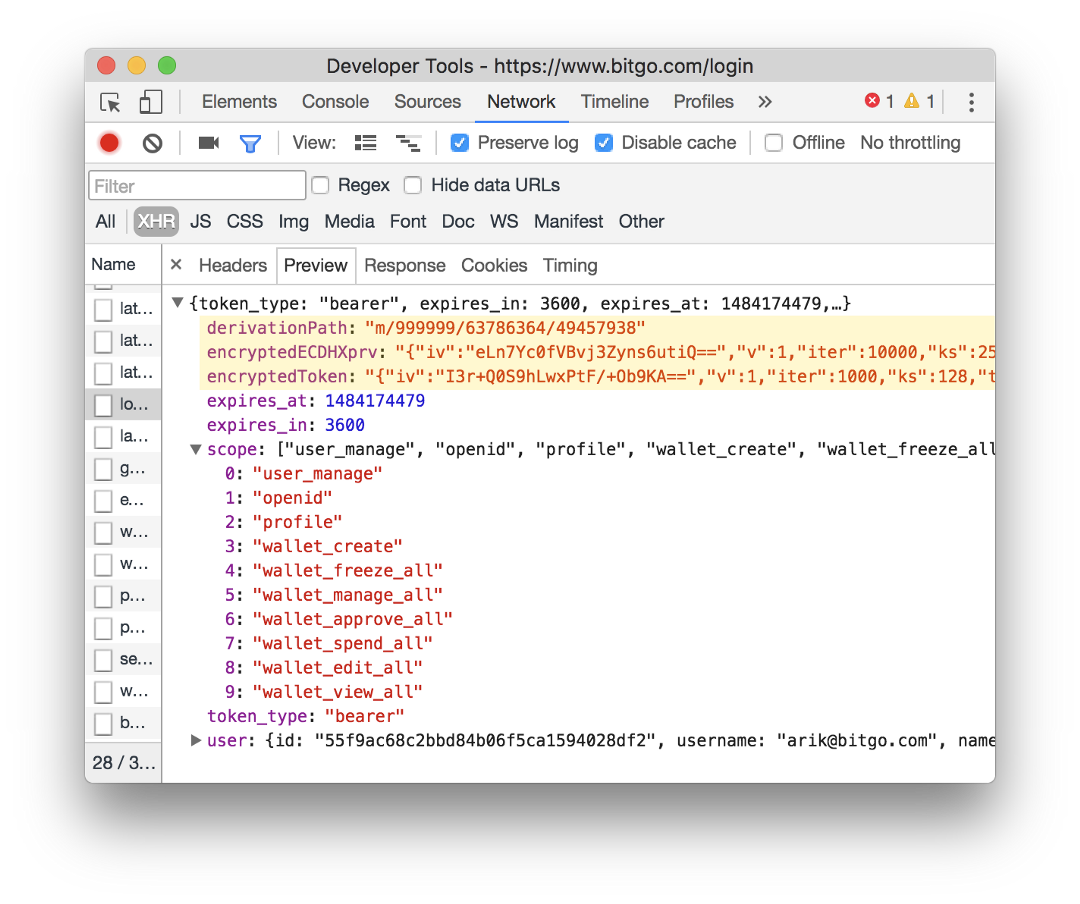
Task: Enable the Offline checkbox
Action: (773, 143)
